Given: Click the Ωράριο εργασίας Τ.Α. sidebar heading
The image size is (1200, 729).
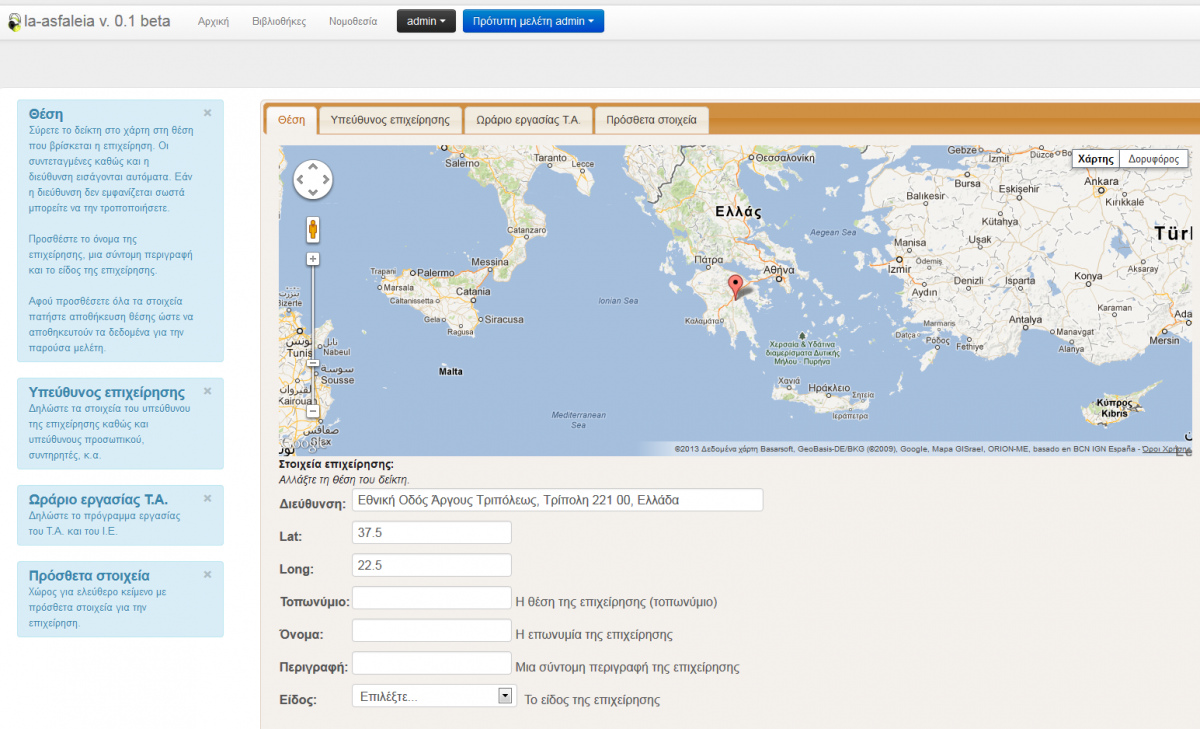Looking at the screenshot, I should pyautogui.click(x=99, y=499).
